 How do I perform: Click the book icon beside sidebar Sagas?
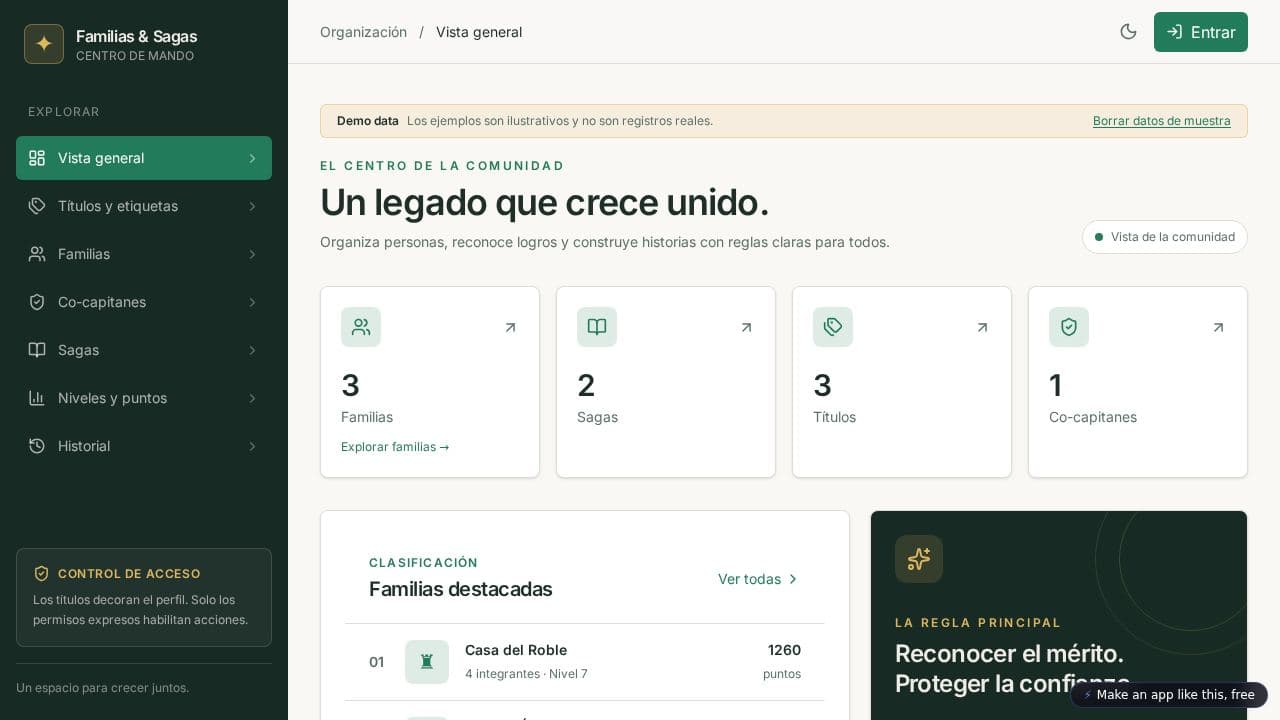37,350
